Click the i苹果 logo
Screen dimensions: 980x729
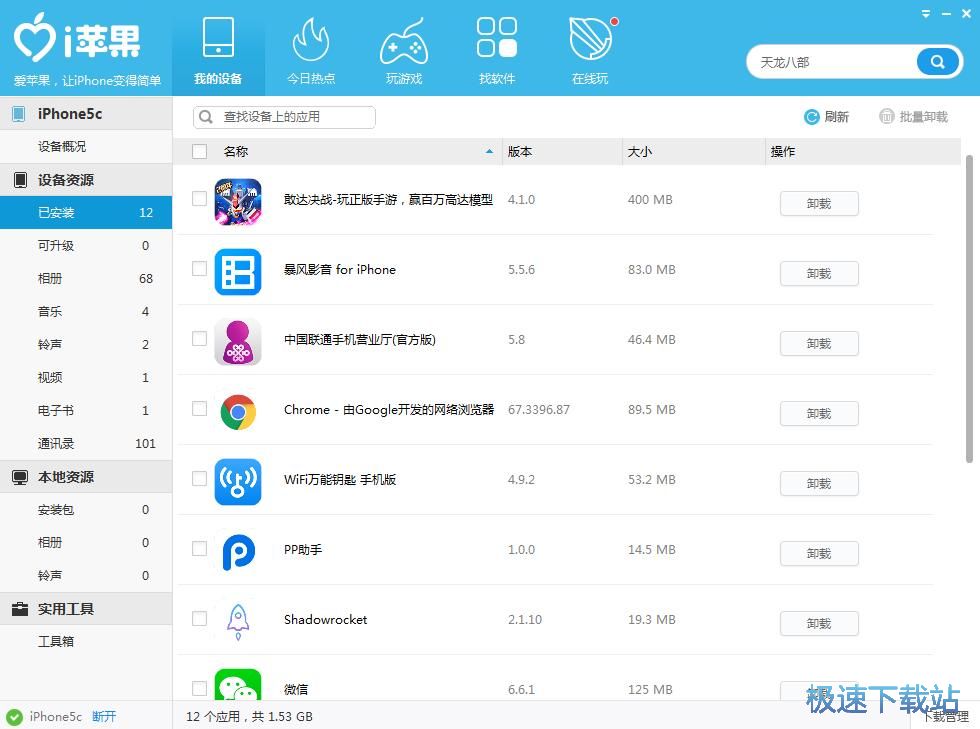click(x=78, y=39)
